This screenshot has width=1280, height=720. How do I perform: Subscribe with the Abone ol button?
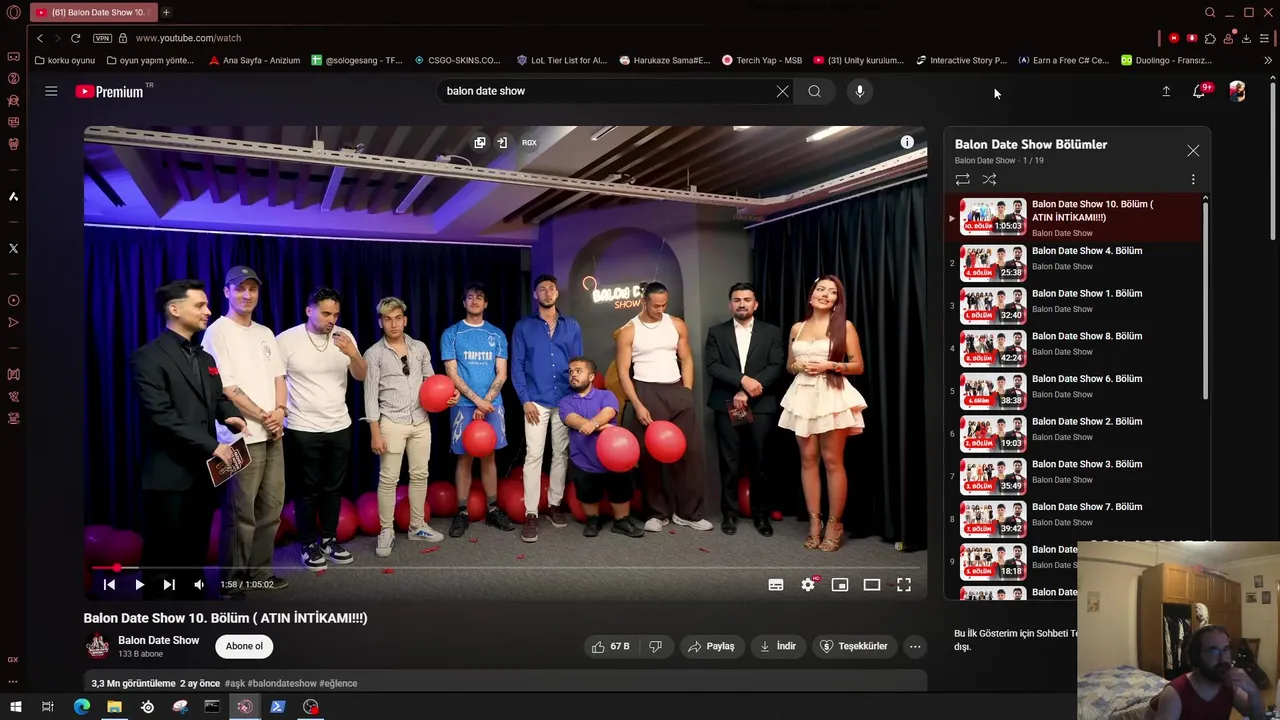[244, 646]
